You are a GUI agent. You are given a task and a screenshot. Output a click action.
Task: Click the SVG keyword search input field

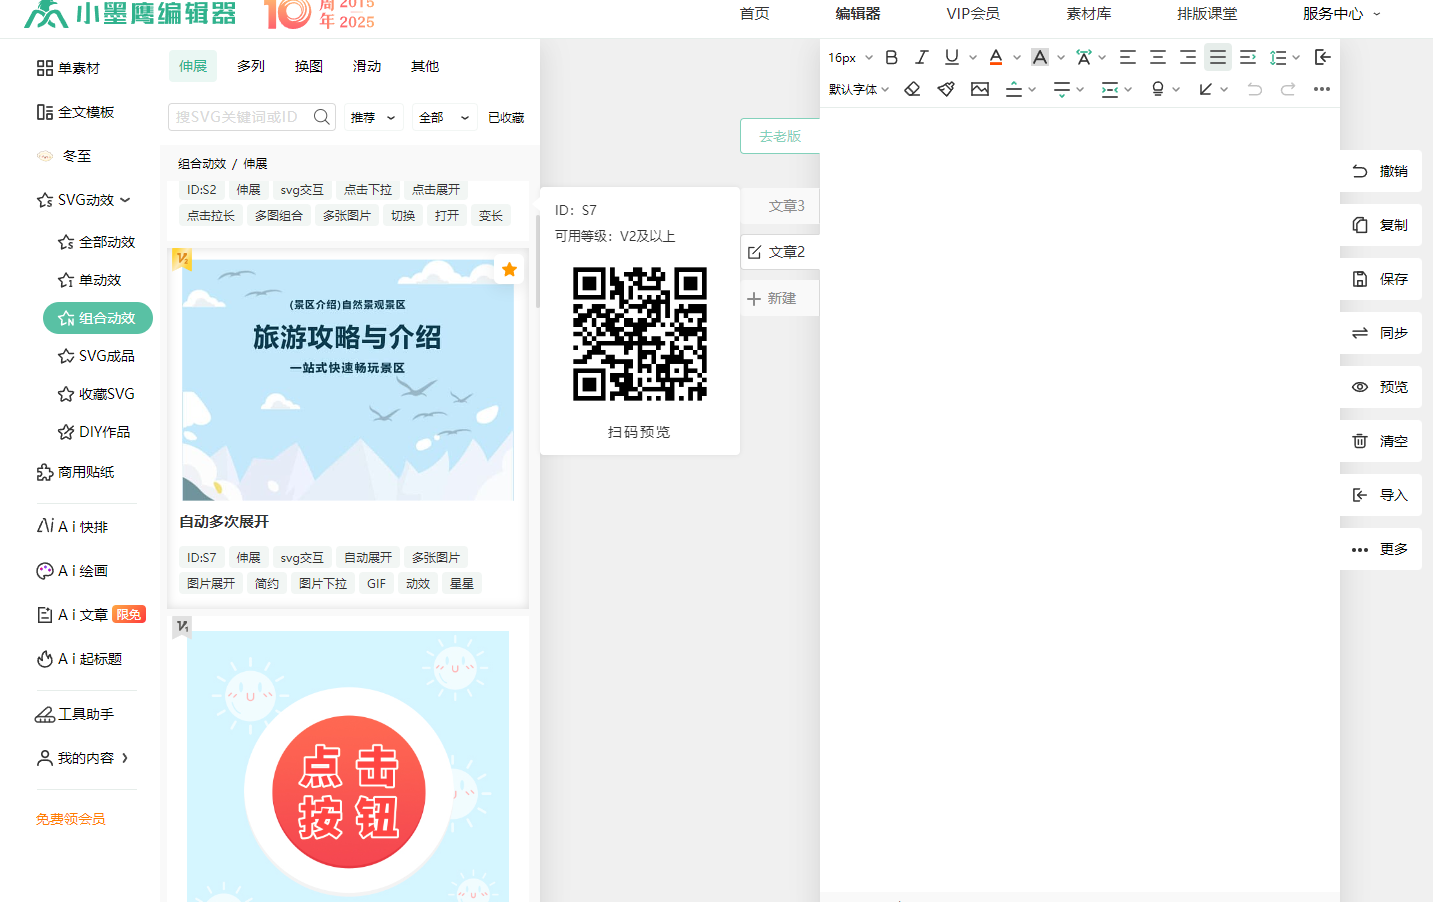(x=240, y=117)
